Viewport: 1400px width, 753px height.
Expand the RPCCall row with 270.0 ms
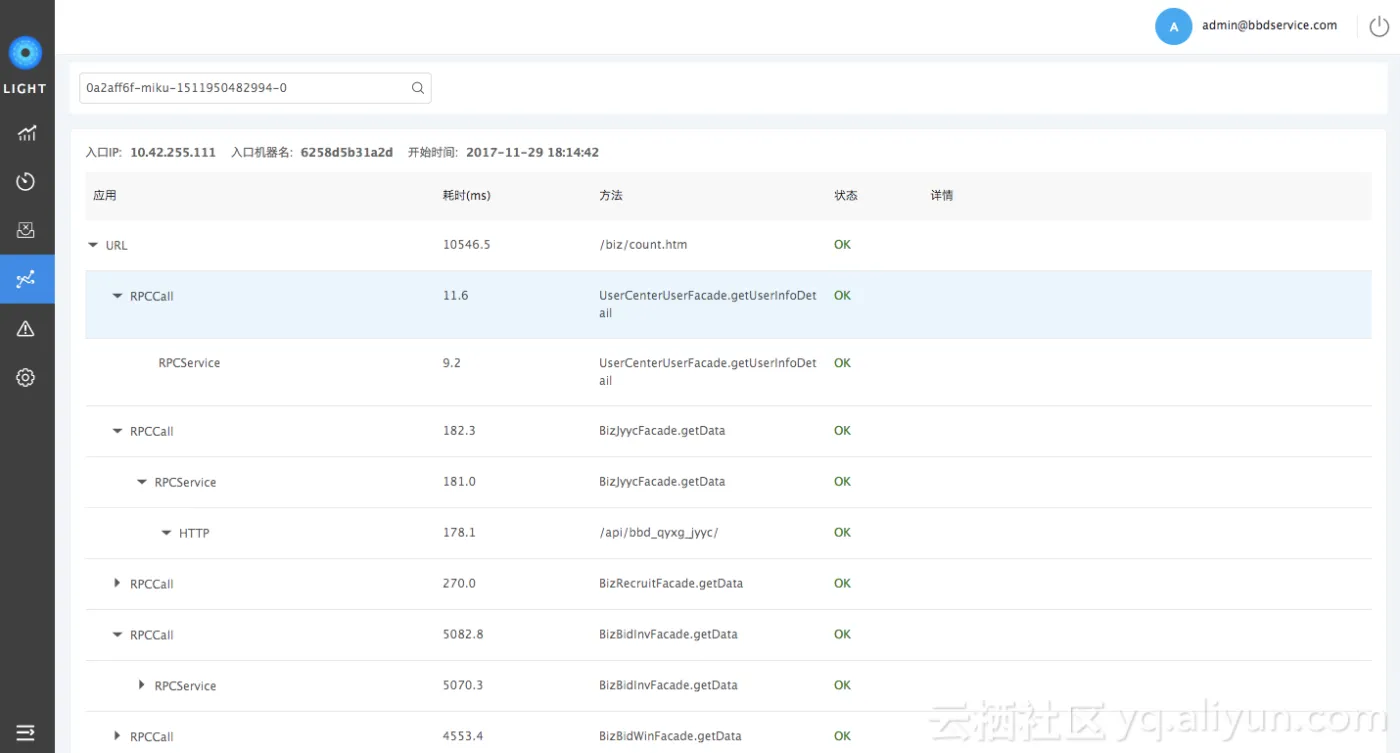[x=117, y=583]
